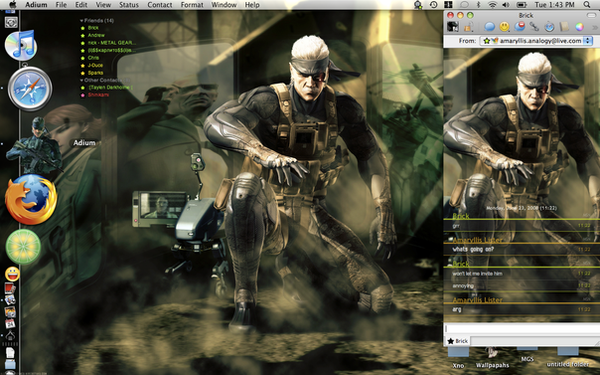This screenshot has width=600, height=375.
Task: Select Andrew in the contact list
Action: tap(96, 35)
